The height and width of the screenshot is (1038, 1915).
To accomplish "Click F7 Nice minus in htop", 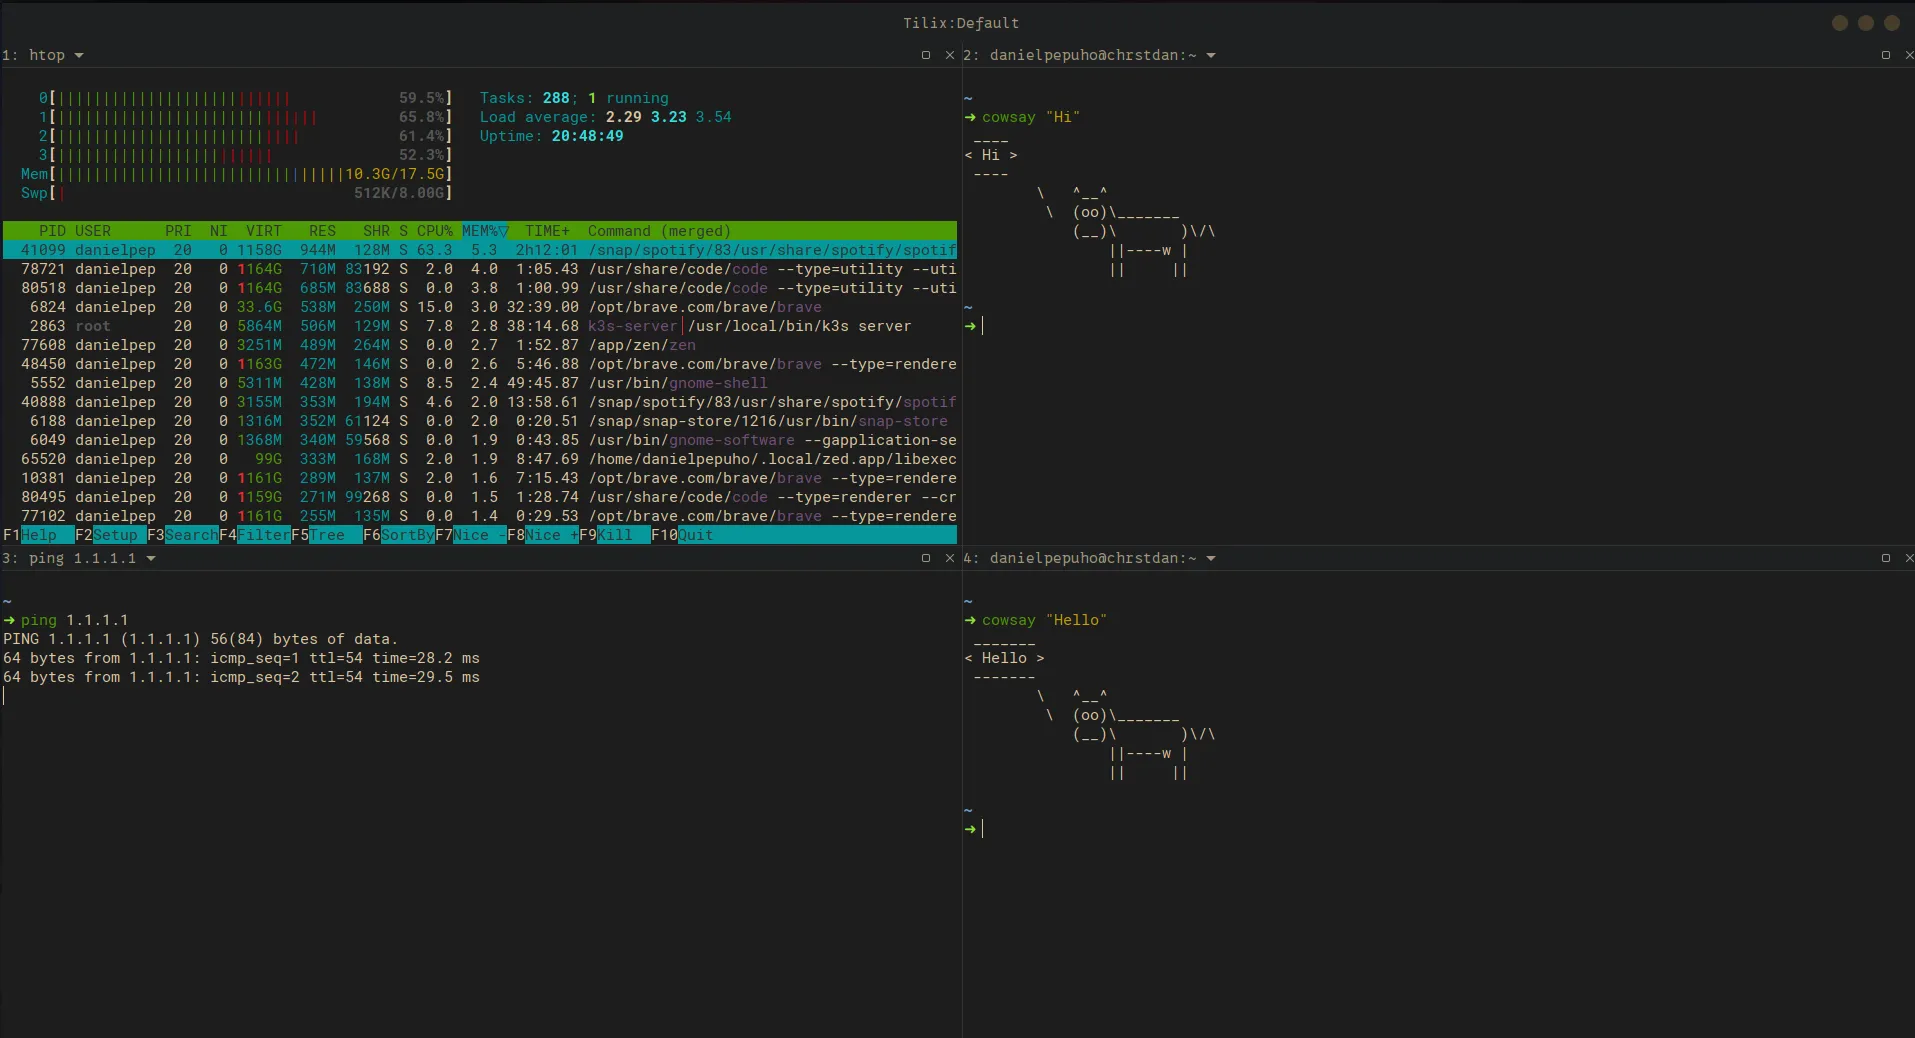I will click(470, 535).
